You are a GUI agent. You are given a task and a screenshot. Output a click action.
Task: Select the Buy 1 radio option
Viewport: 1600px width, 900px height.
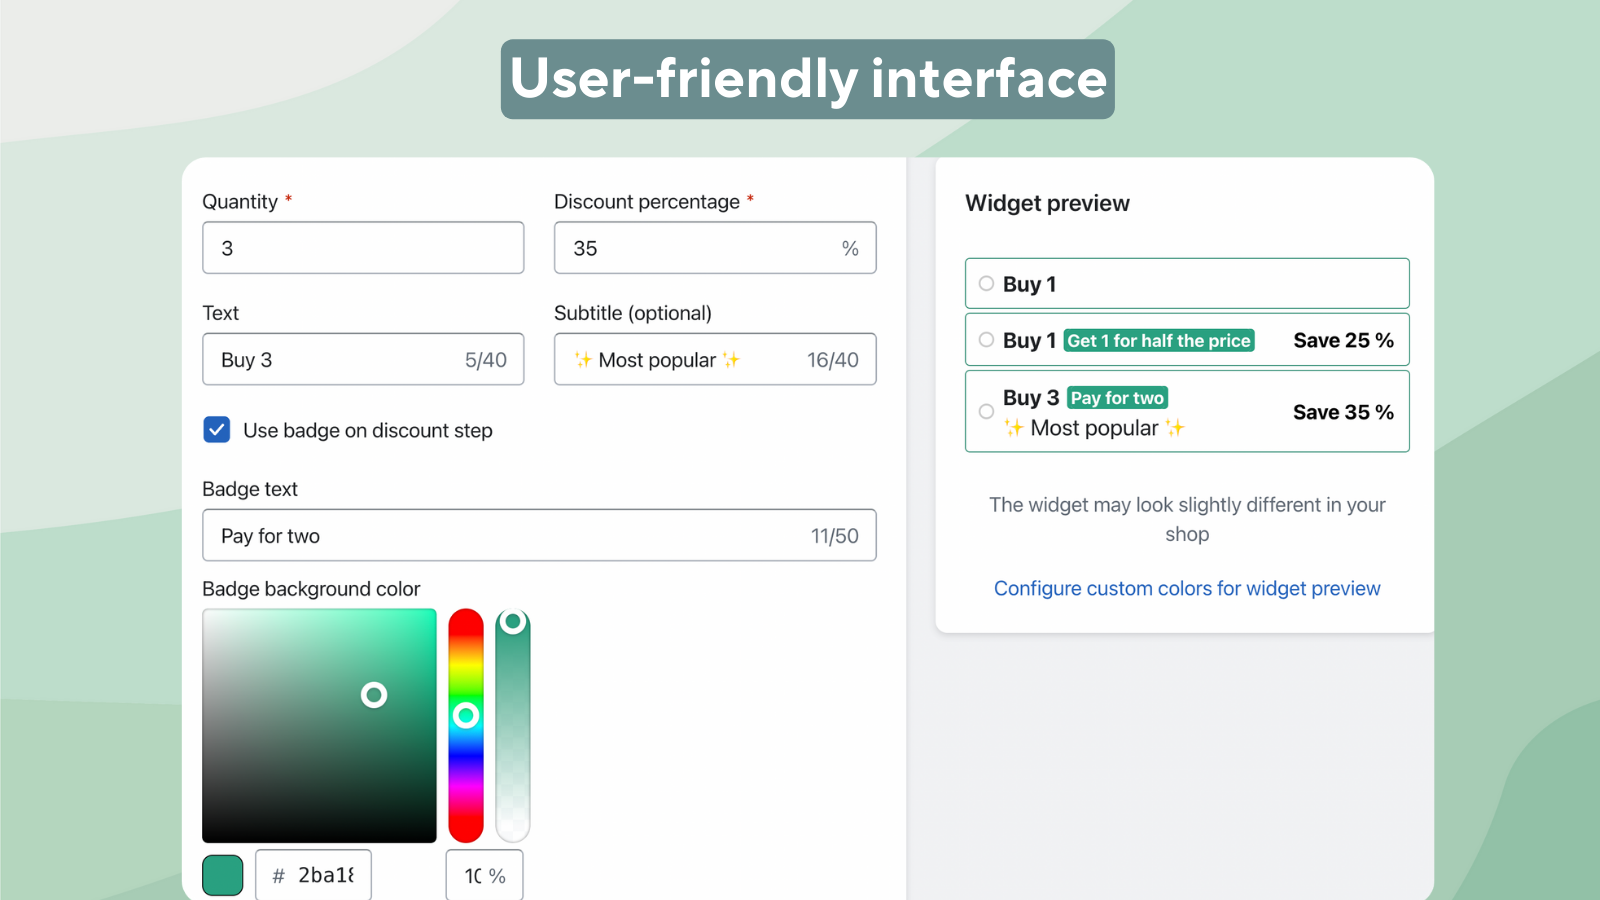tap(986, 284)
